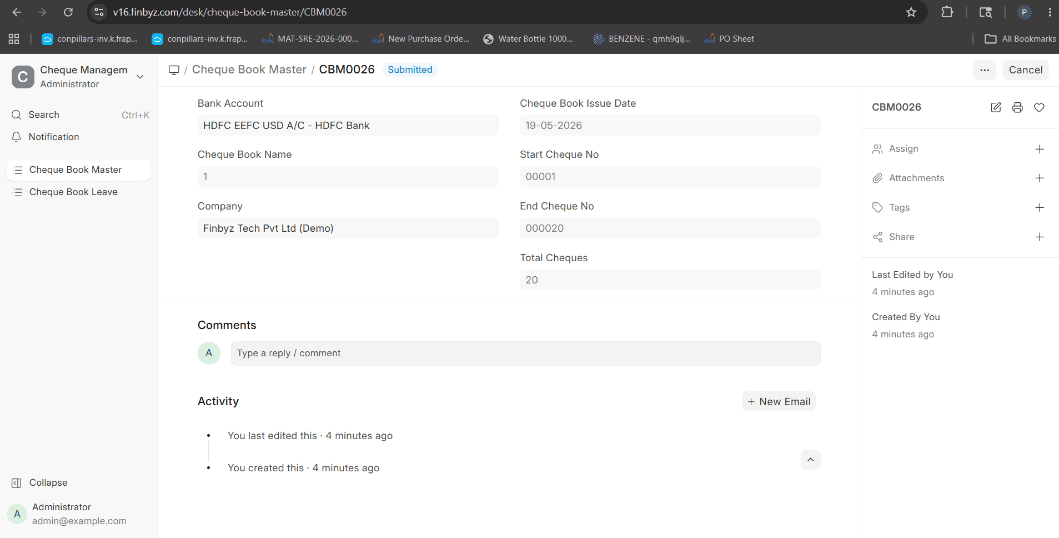The width and height of the screenshot is (1059, 538).
Task: Cancel the submitted document
Action: tap(1025, 70)
